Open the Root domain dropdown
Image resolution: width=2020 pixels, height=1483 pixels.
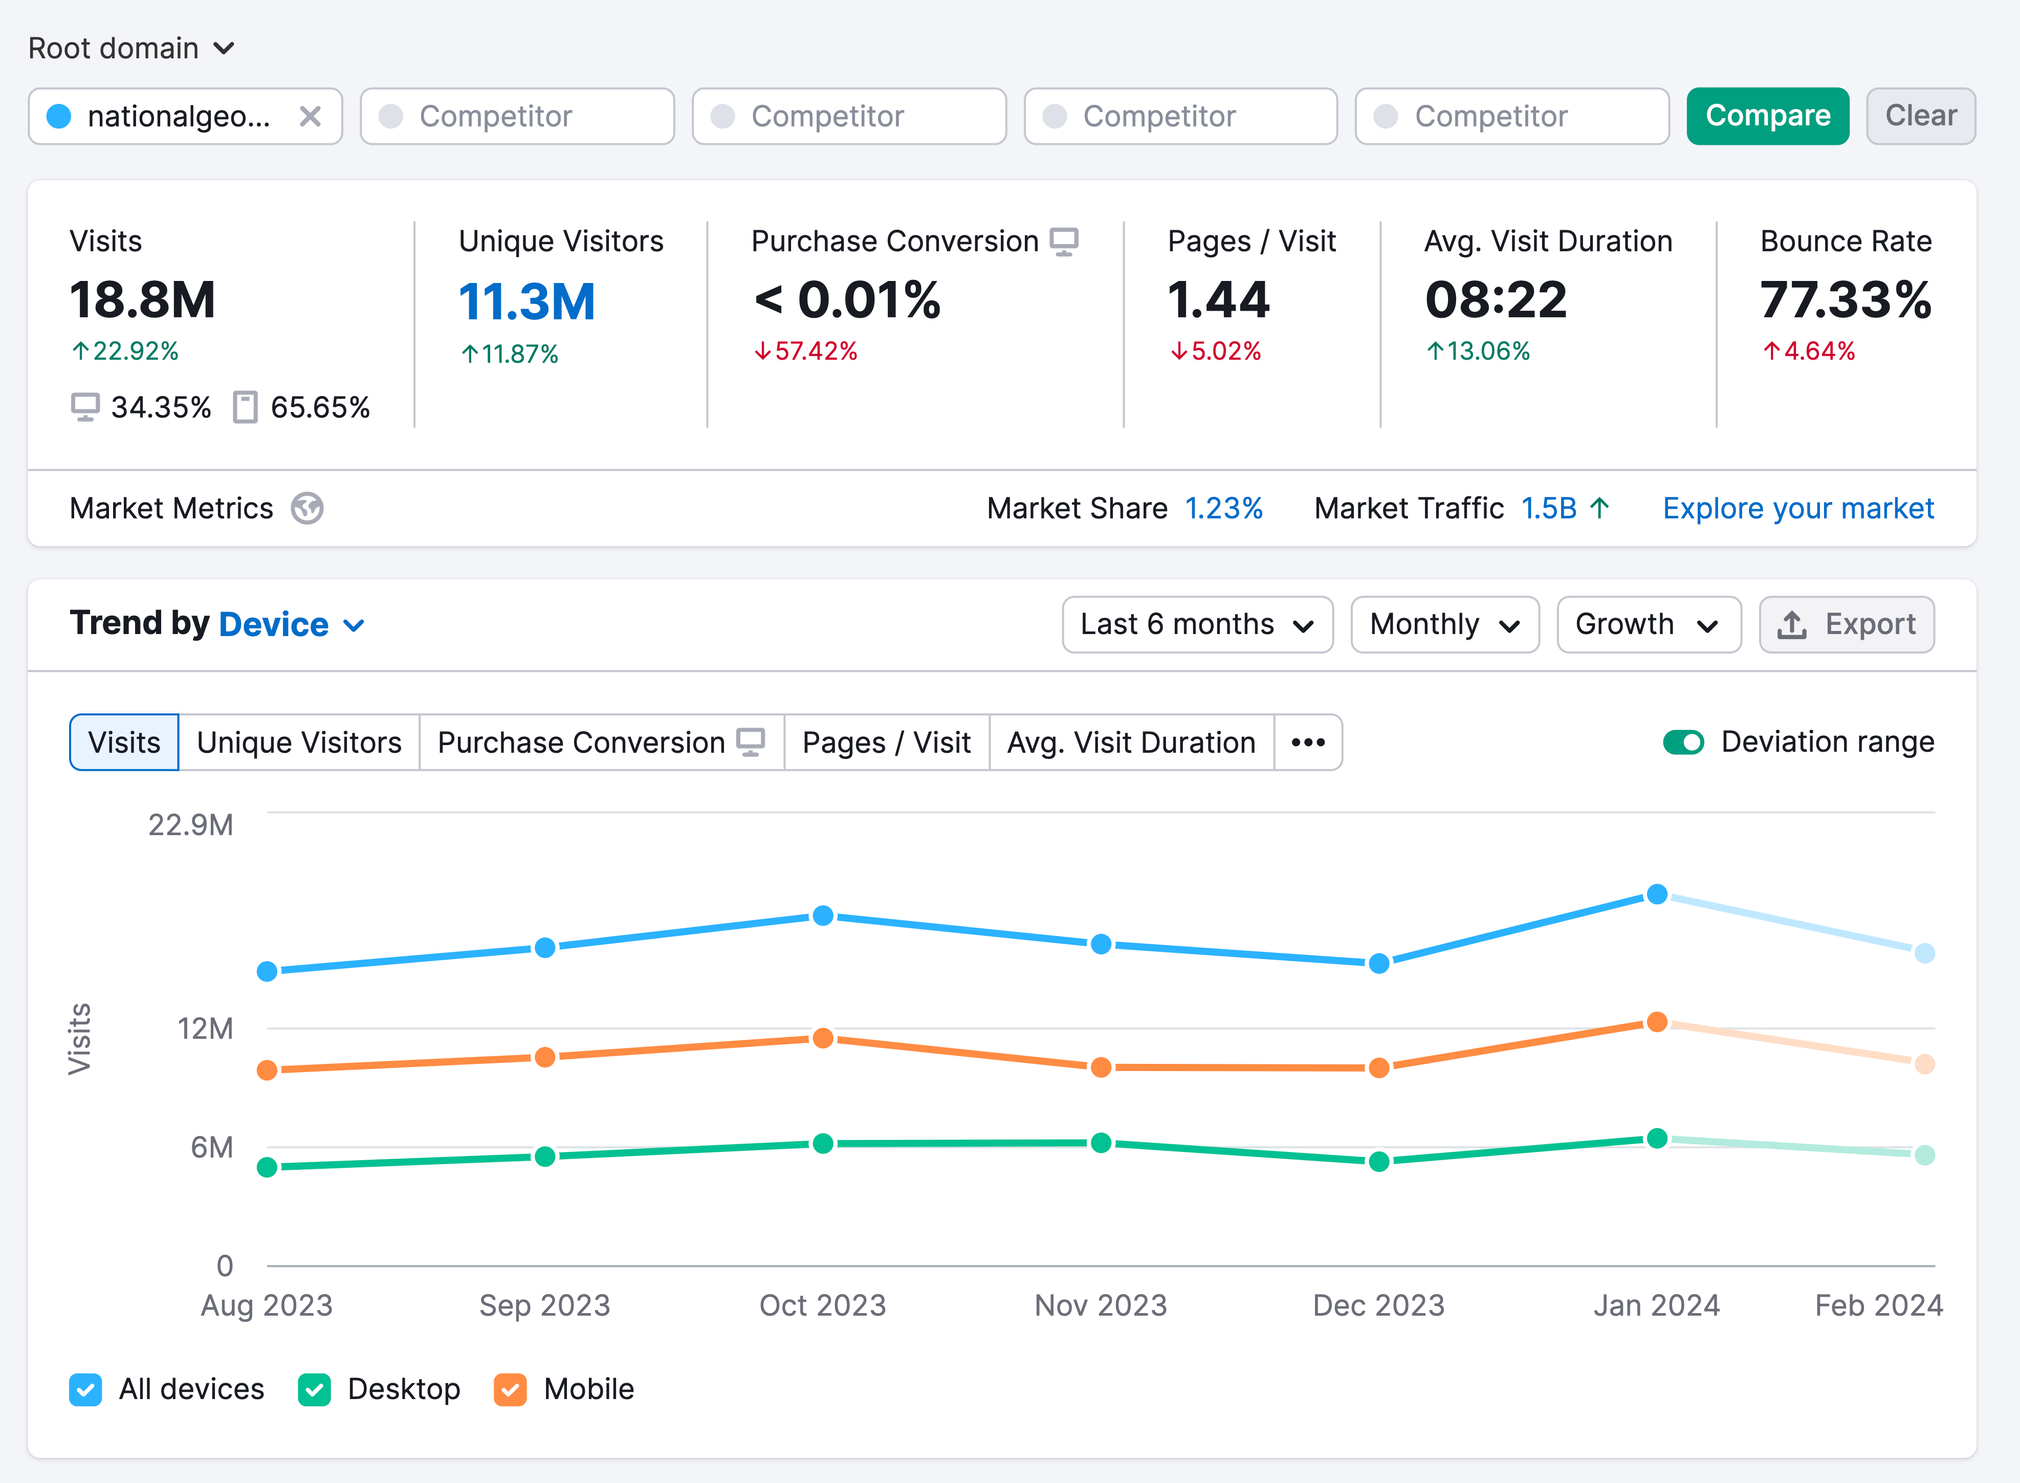pyautogui.click(x=132, y=47)
